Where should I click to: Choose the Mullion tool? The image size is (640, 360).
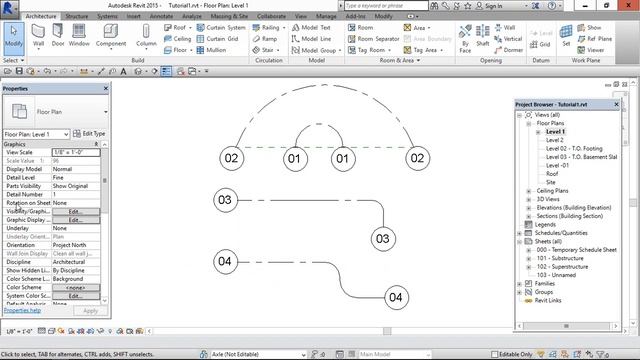[211, 50]
